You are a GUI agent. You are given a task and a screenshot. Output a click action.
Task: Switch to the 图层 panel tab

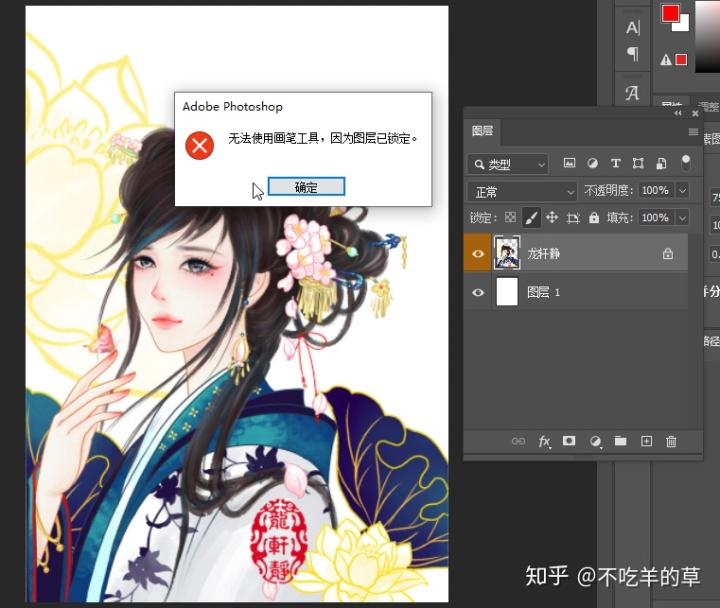pos(482,131)
